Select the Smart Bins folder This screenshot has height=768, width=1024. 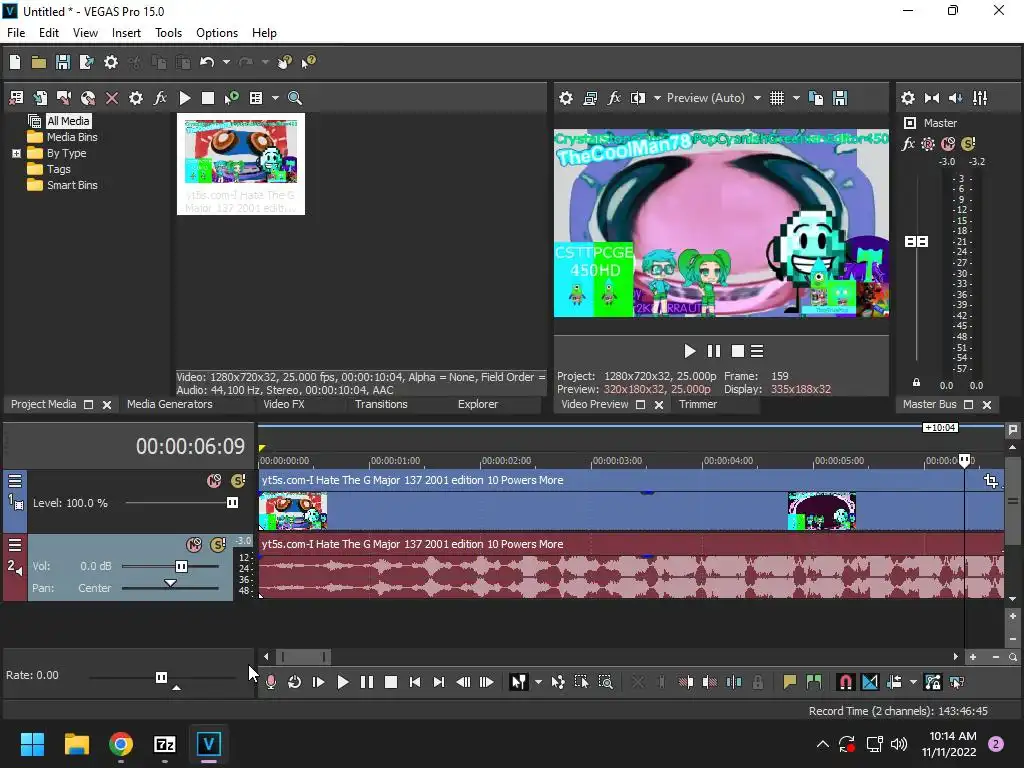(x=72, y=185)
